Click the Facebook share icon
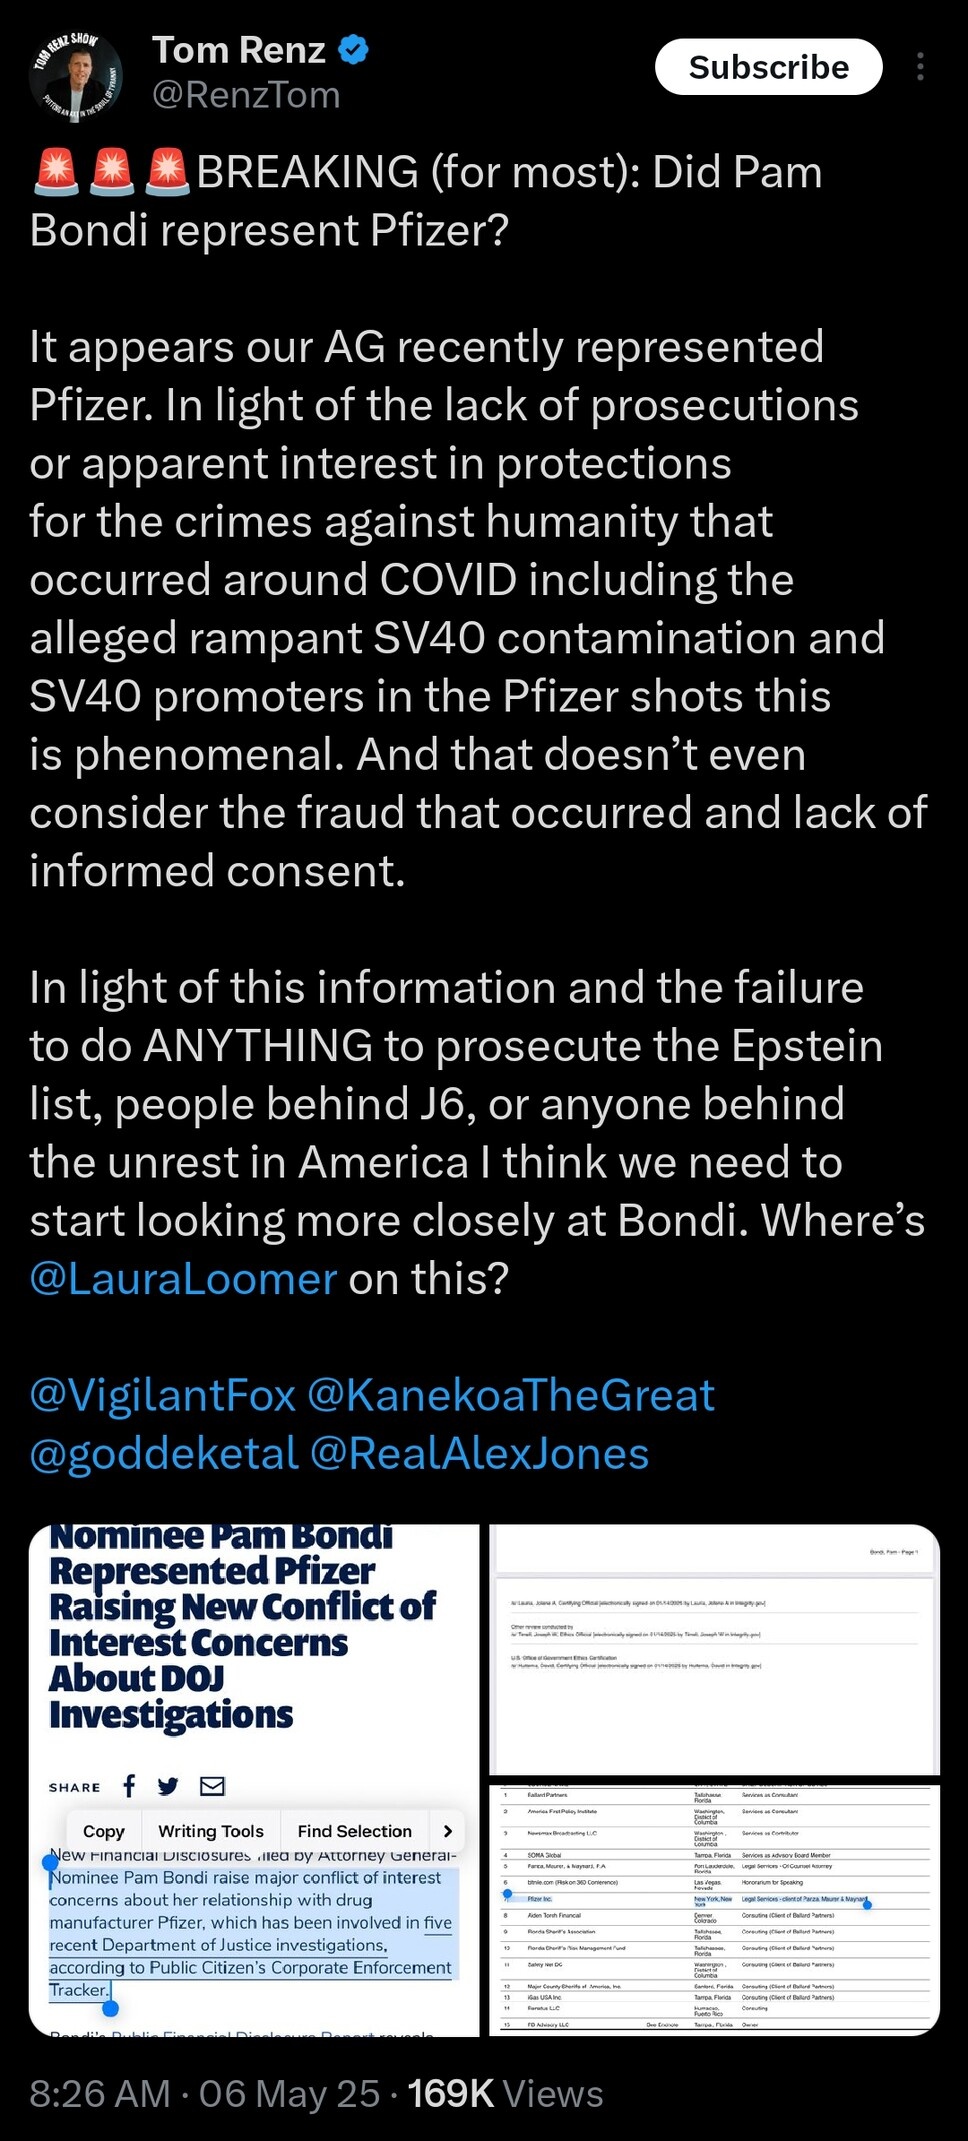Viewport: 968px width, 2141px height. pyautogui.click(x=129, y=1785)
